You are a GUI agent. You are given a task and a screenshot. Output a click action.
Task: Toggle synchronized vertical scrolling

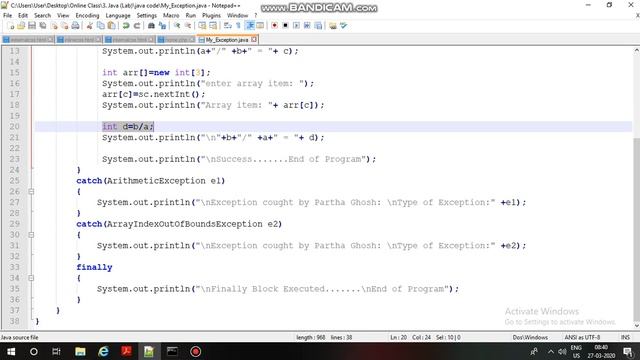[202, 26]
